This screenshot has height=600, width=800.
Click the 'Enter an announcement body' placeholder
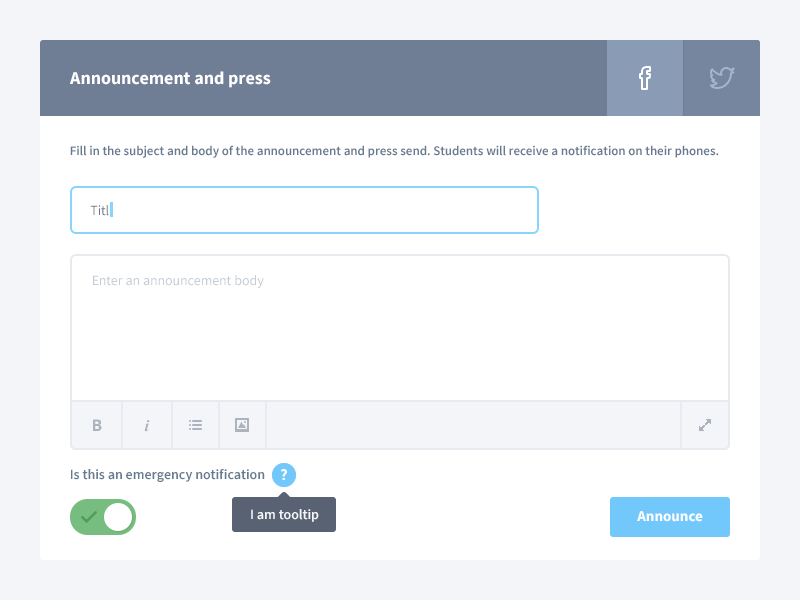coord(178,281)
